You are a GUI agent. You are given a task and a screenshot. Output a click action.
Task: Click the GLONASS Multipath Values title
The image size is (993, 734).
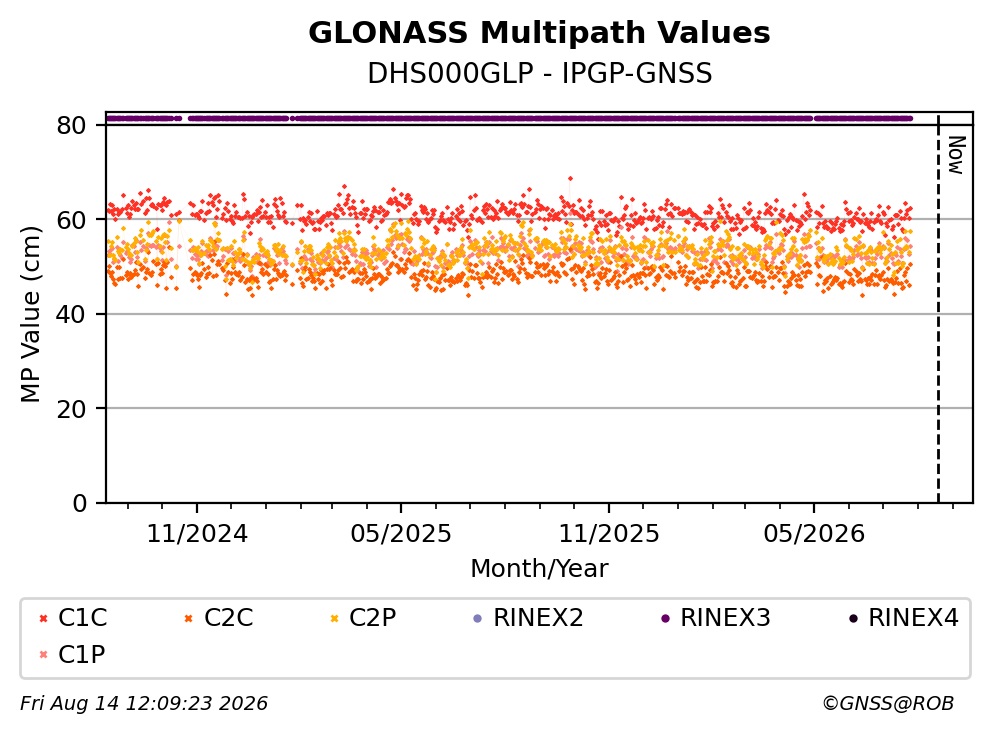click(539, 32)
